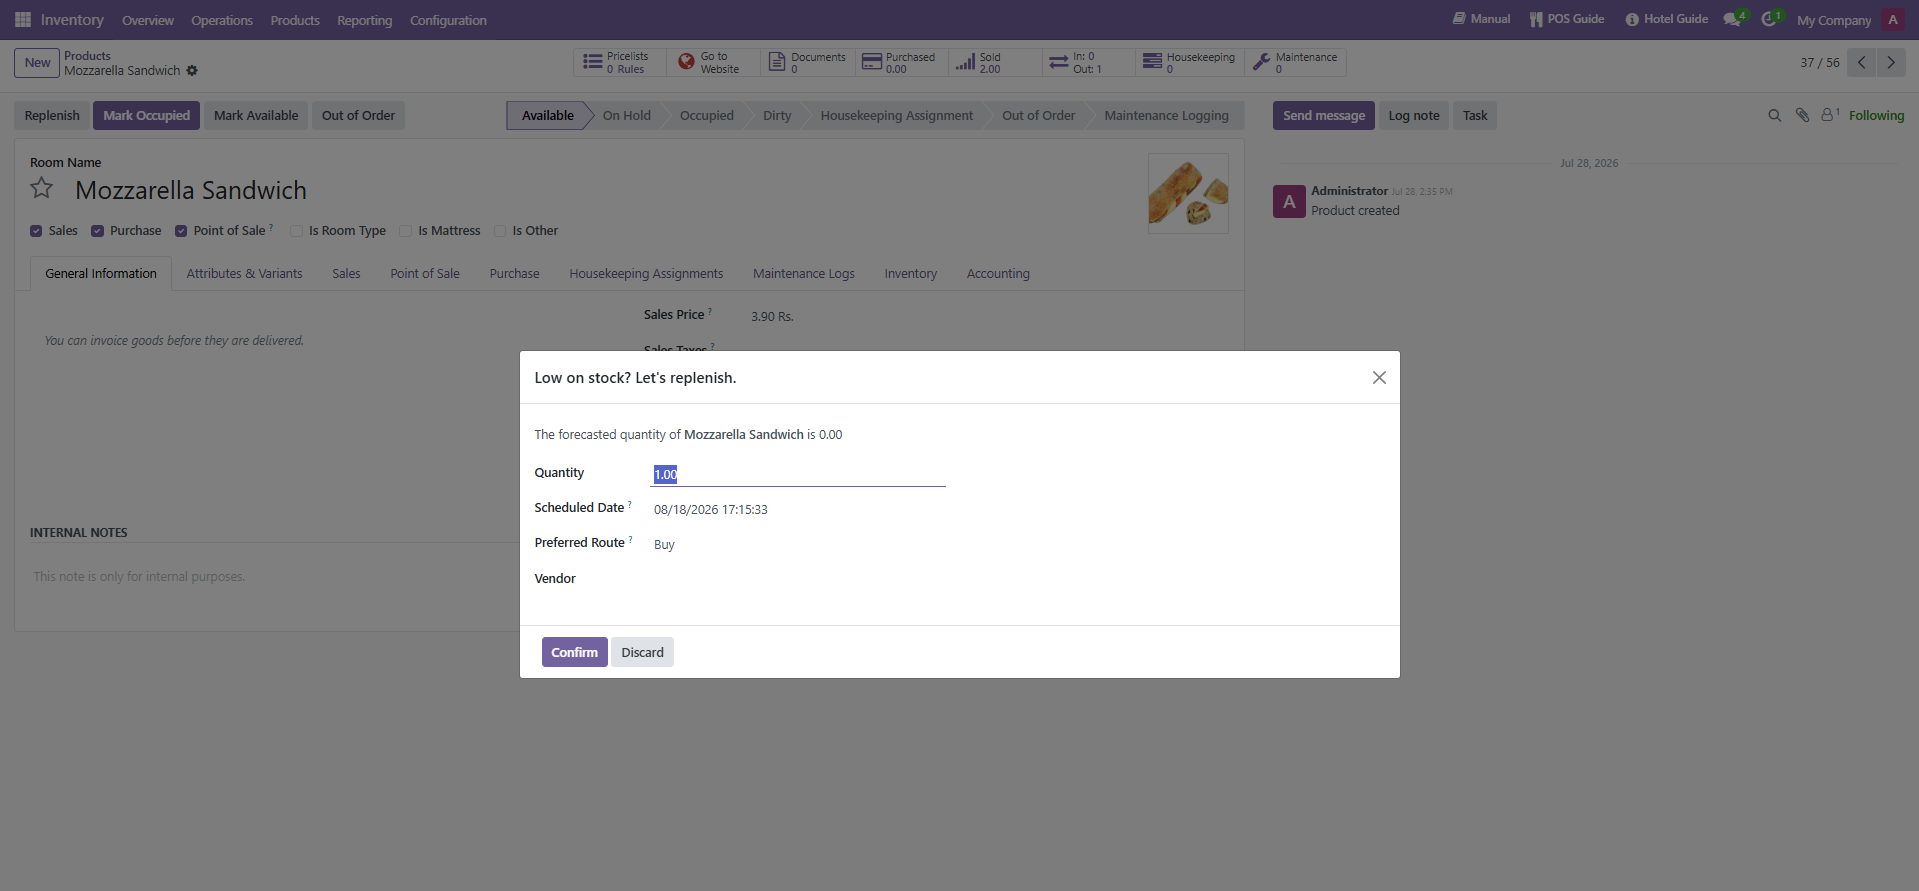Go to previous record arrow
Image resolution: width=1919 pixels, height=891 pixels.
tap(1861, 62)
